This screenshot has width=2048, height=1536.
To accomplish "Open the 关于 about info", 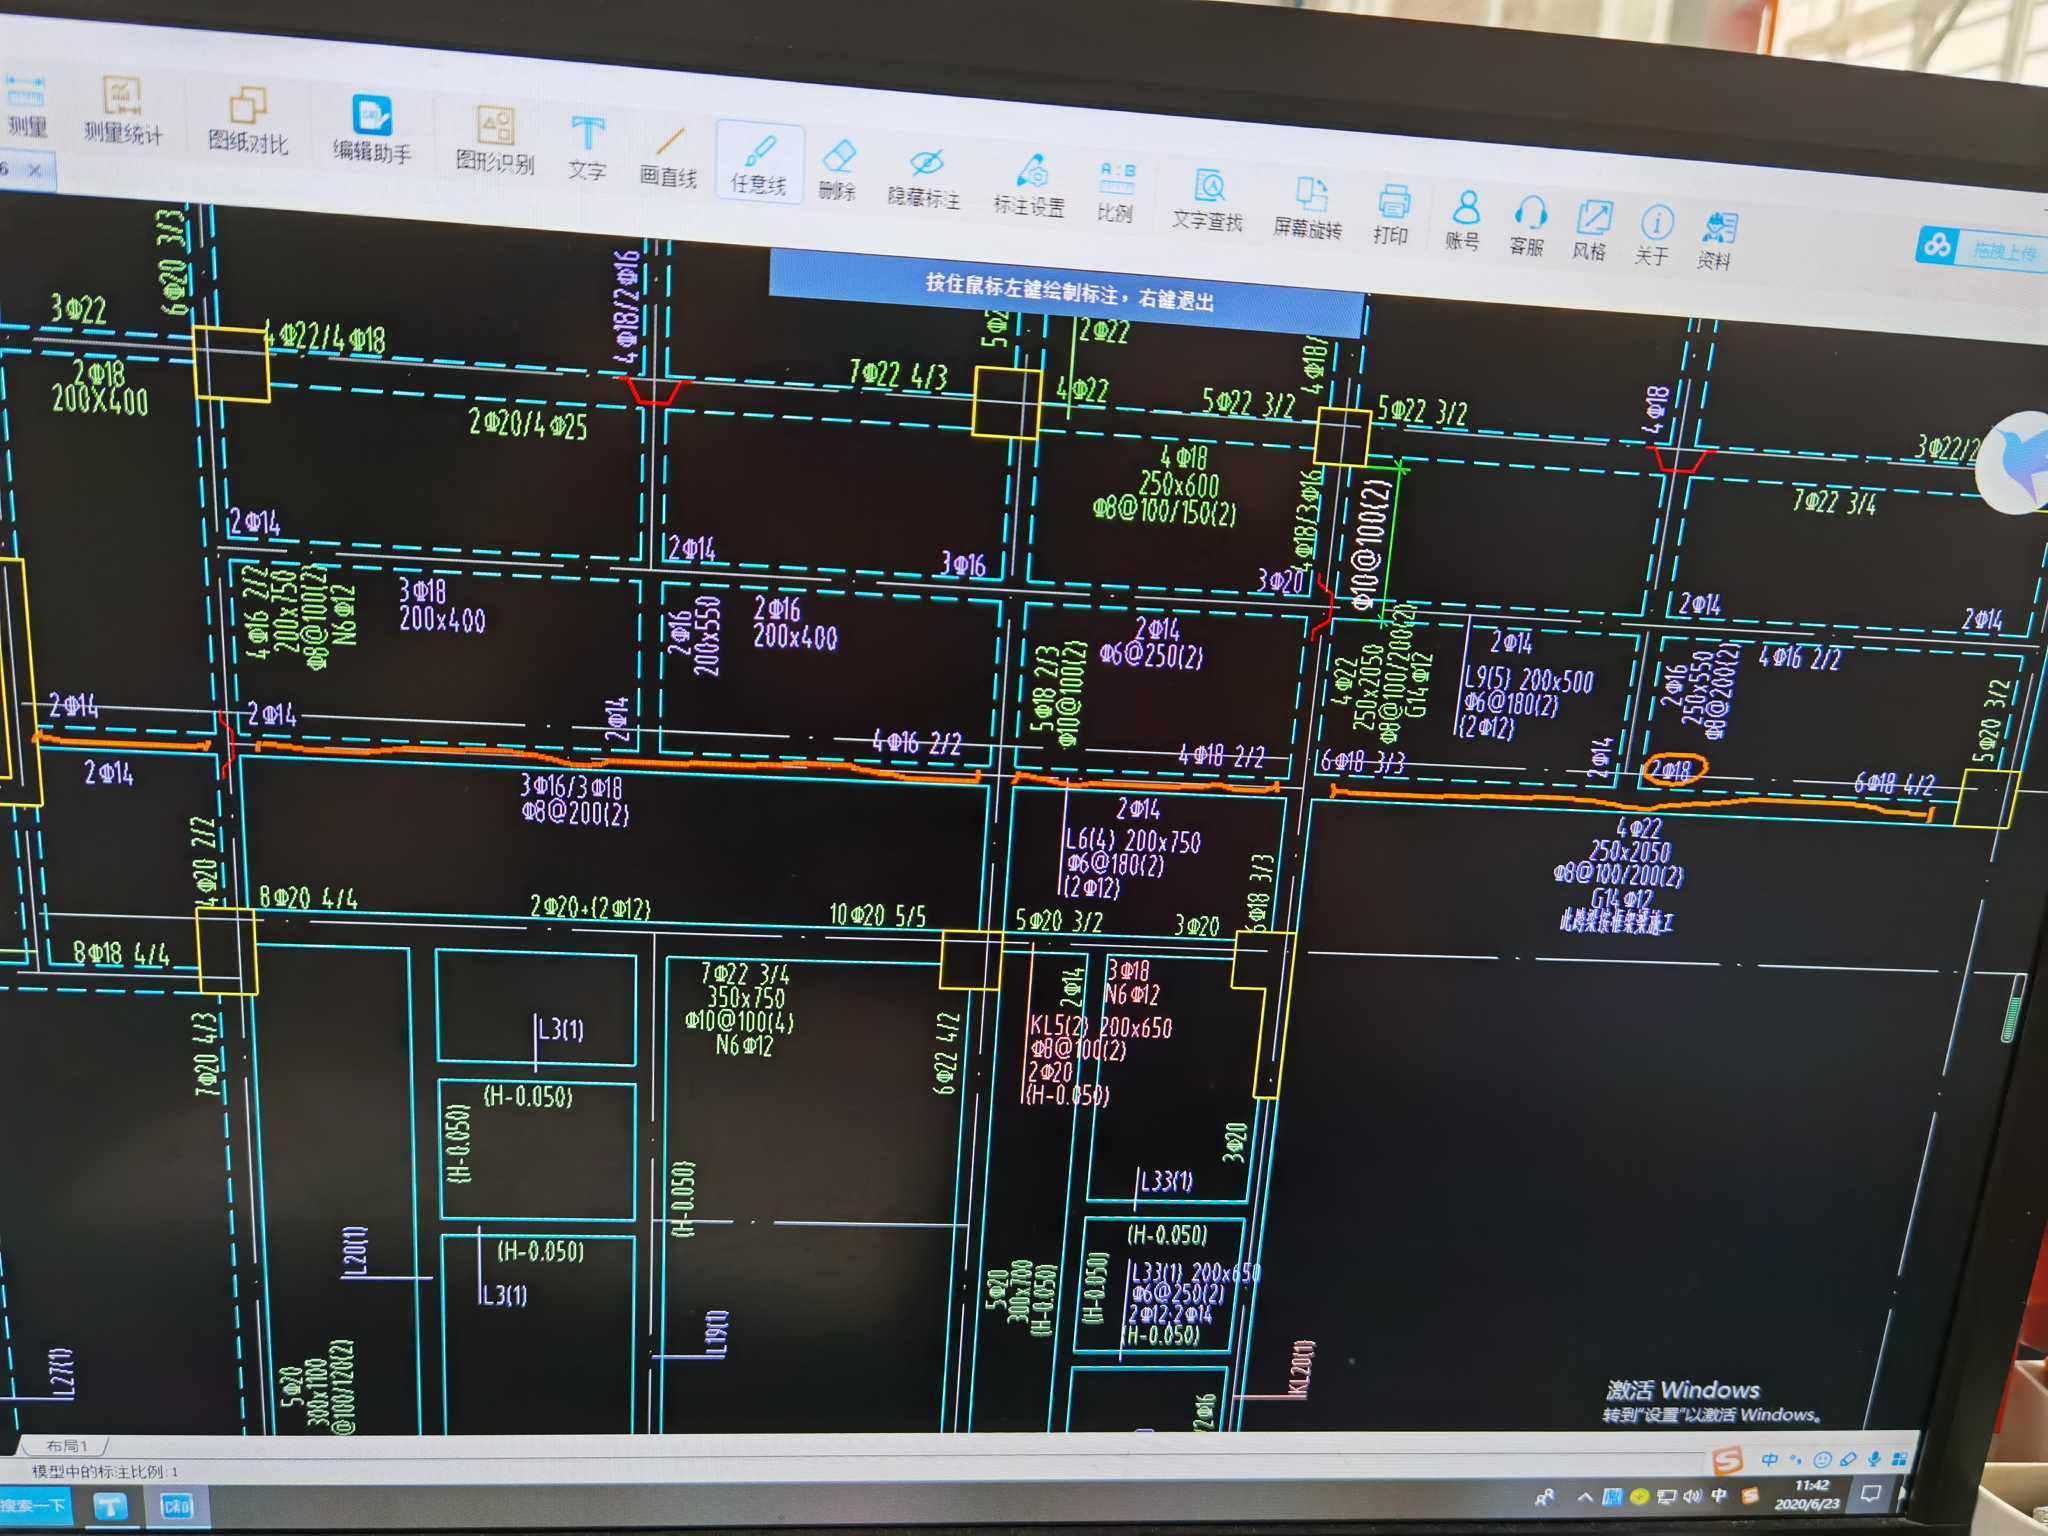I will pos(1654,236).
